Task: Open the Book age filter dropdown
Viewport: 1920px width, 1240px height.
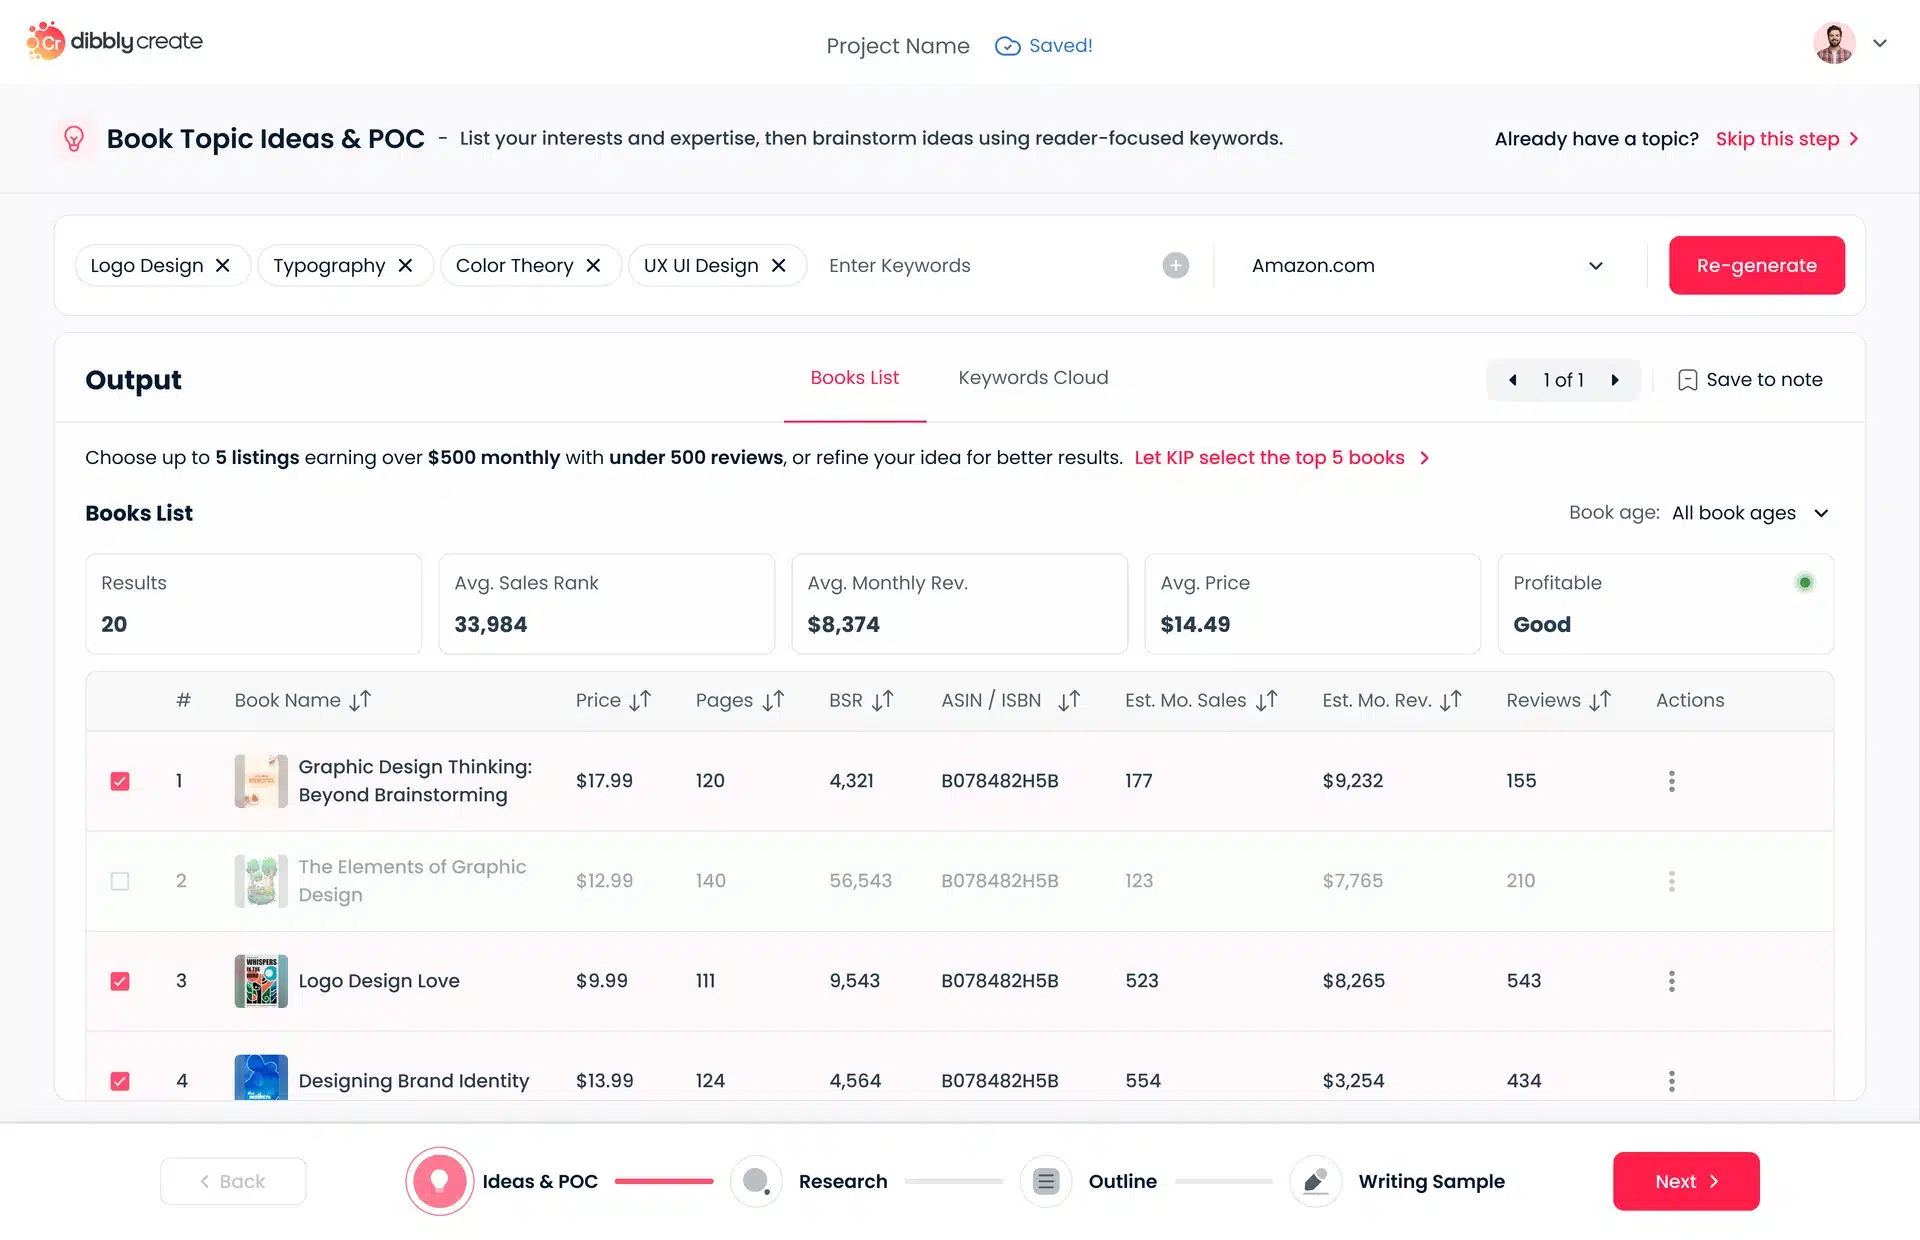Action: point(1750,513)
